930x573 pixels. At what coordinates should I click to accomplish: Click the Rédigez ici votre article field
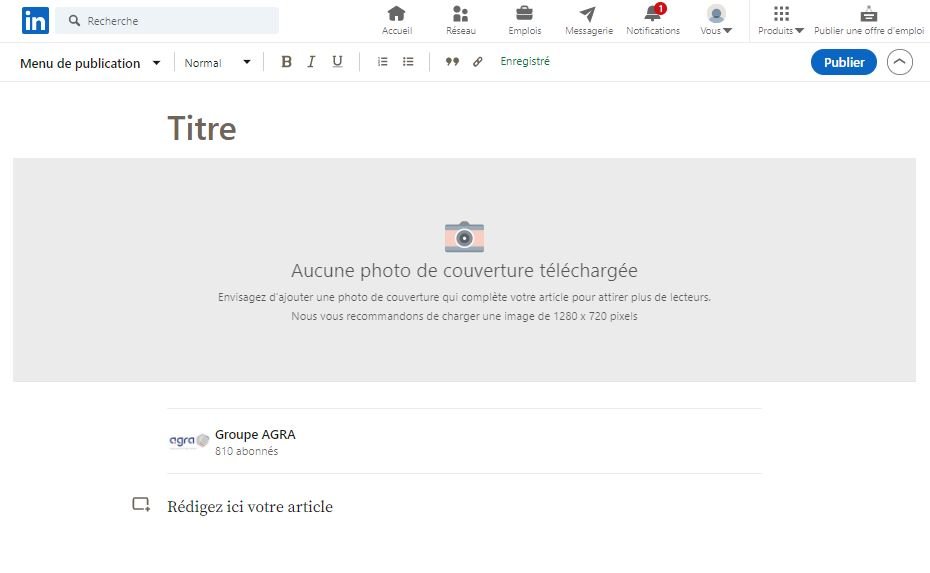[250, 507]
